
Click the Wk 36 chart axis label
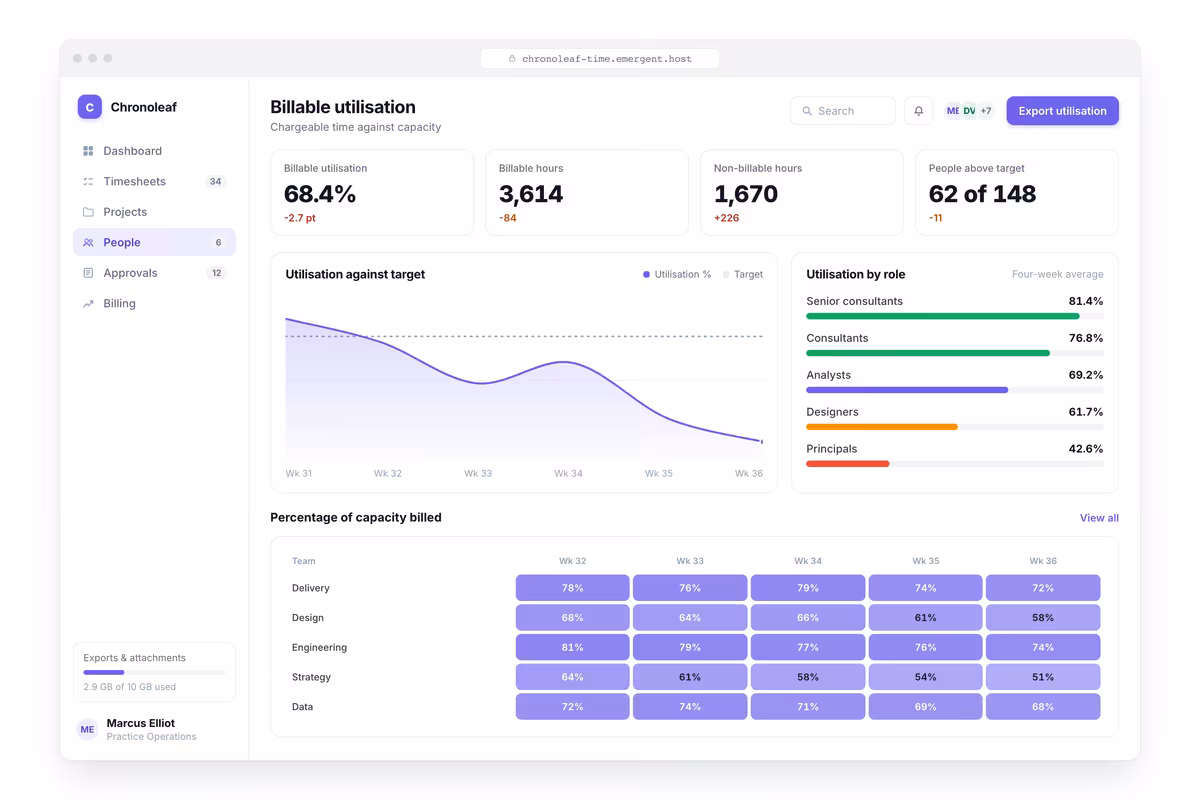point(749,473)
